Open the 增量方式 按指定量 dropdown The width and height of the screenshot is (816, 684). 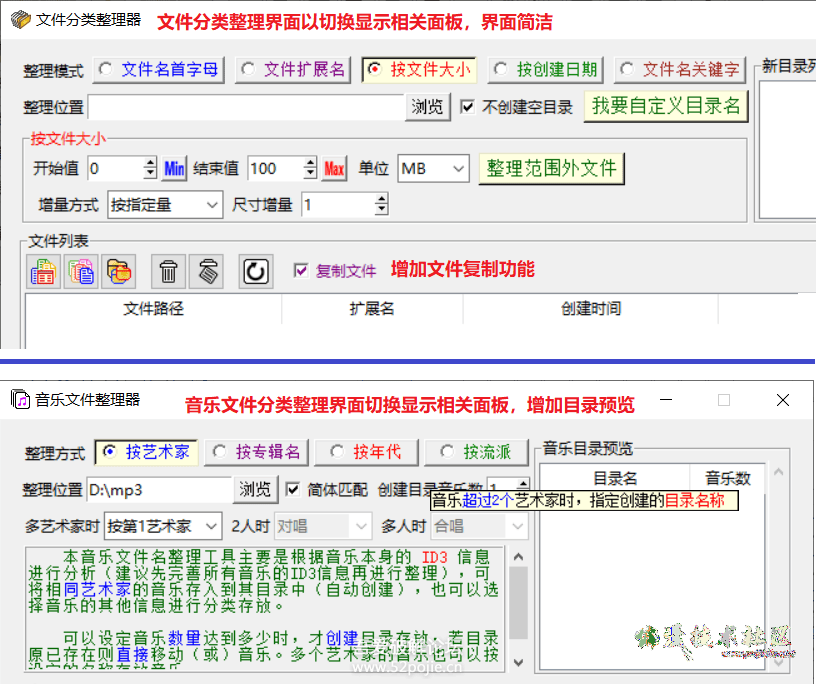(165, 205)
